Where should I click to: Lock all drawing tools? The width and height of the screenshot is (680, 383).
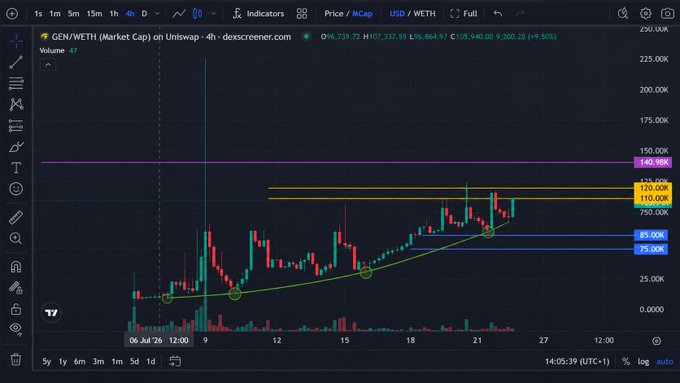(16, 309)
